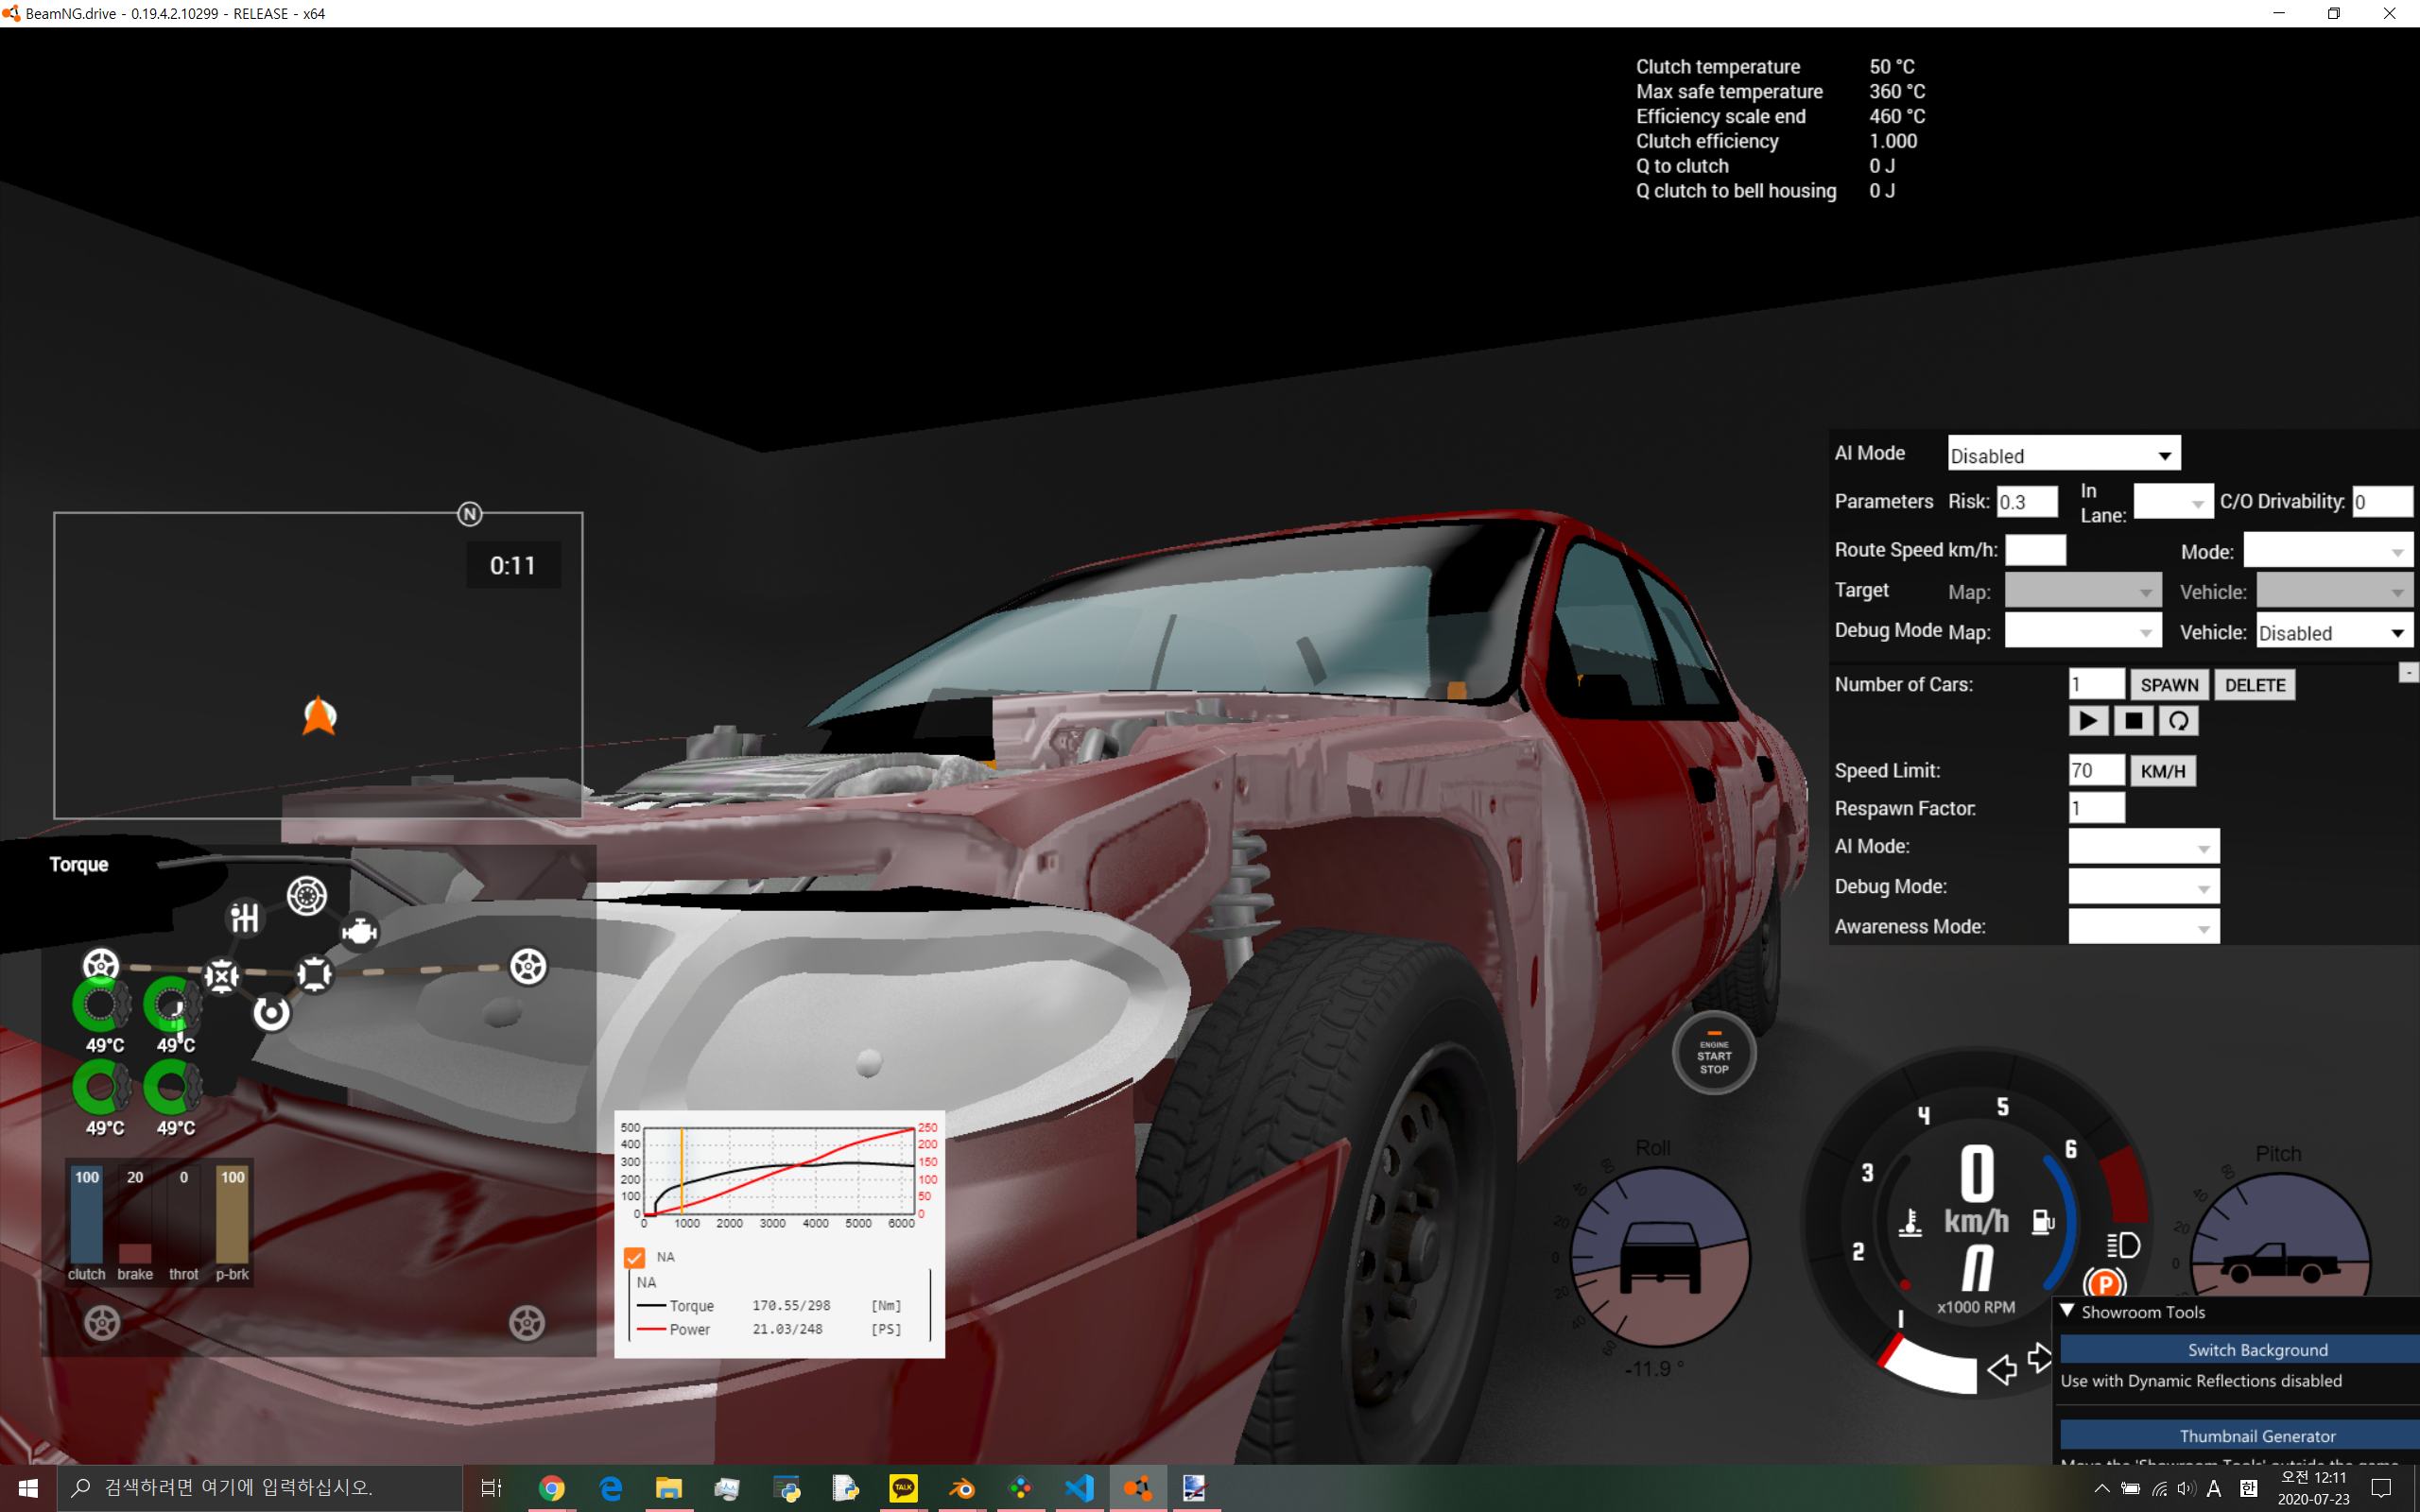Click the locked differential icon marked with X
The width and height of the screenshot is (2420, 1512).
coord(222,976)
